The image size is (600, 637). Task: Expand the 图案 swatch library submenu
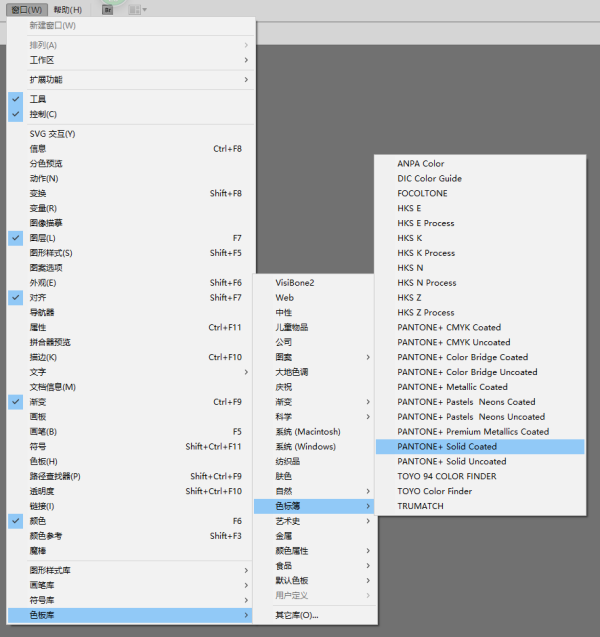point(314,357)
